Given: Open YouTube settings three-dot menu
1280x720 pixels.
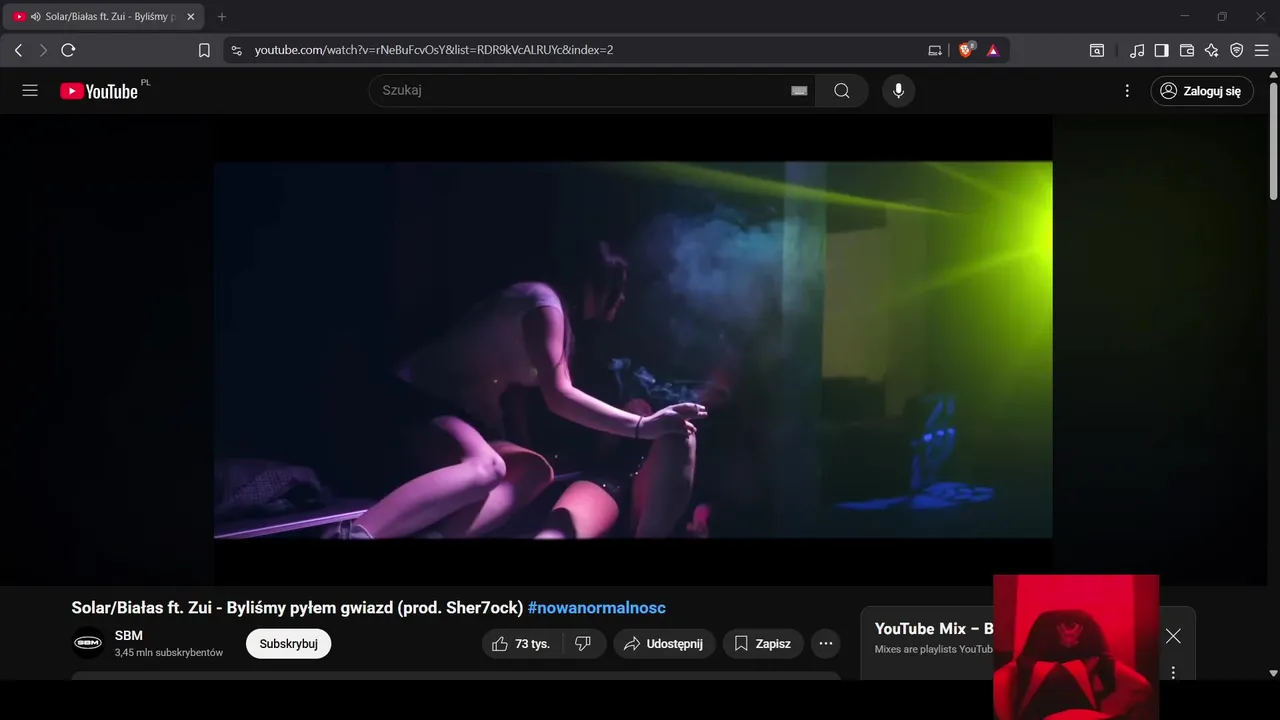Looking at the screenshot, I should click(1127, 91).
